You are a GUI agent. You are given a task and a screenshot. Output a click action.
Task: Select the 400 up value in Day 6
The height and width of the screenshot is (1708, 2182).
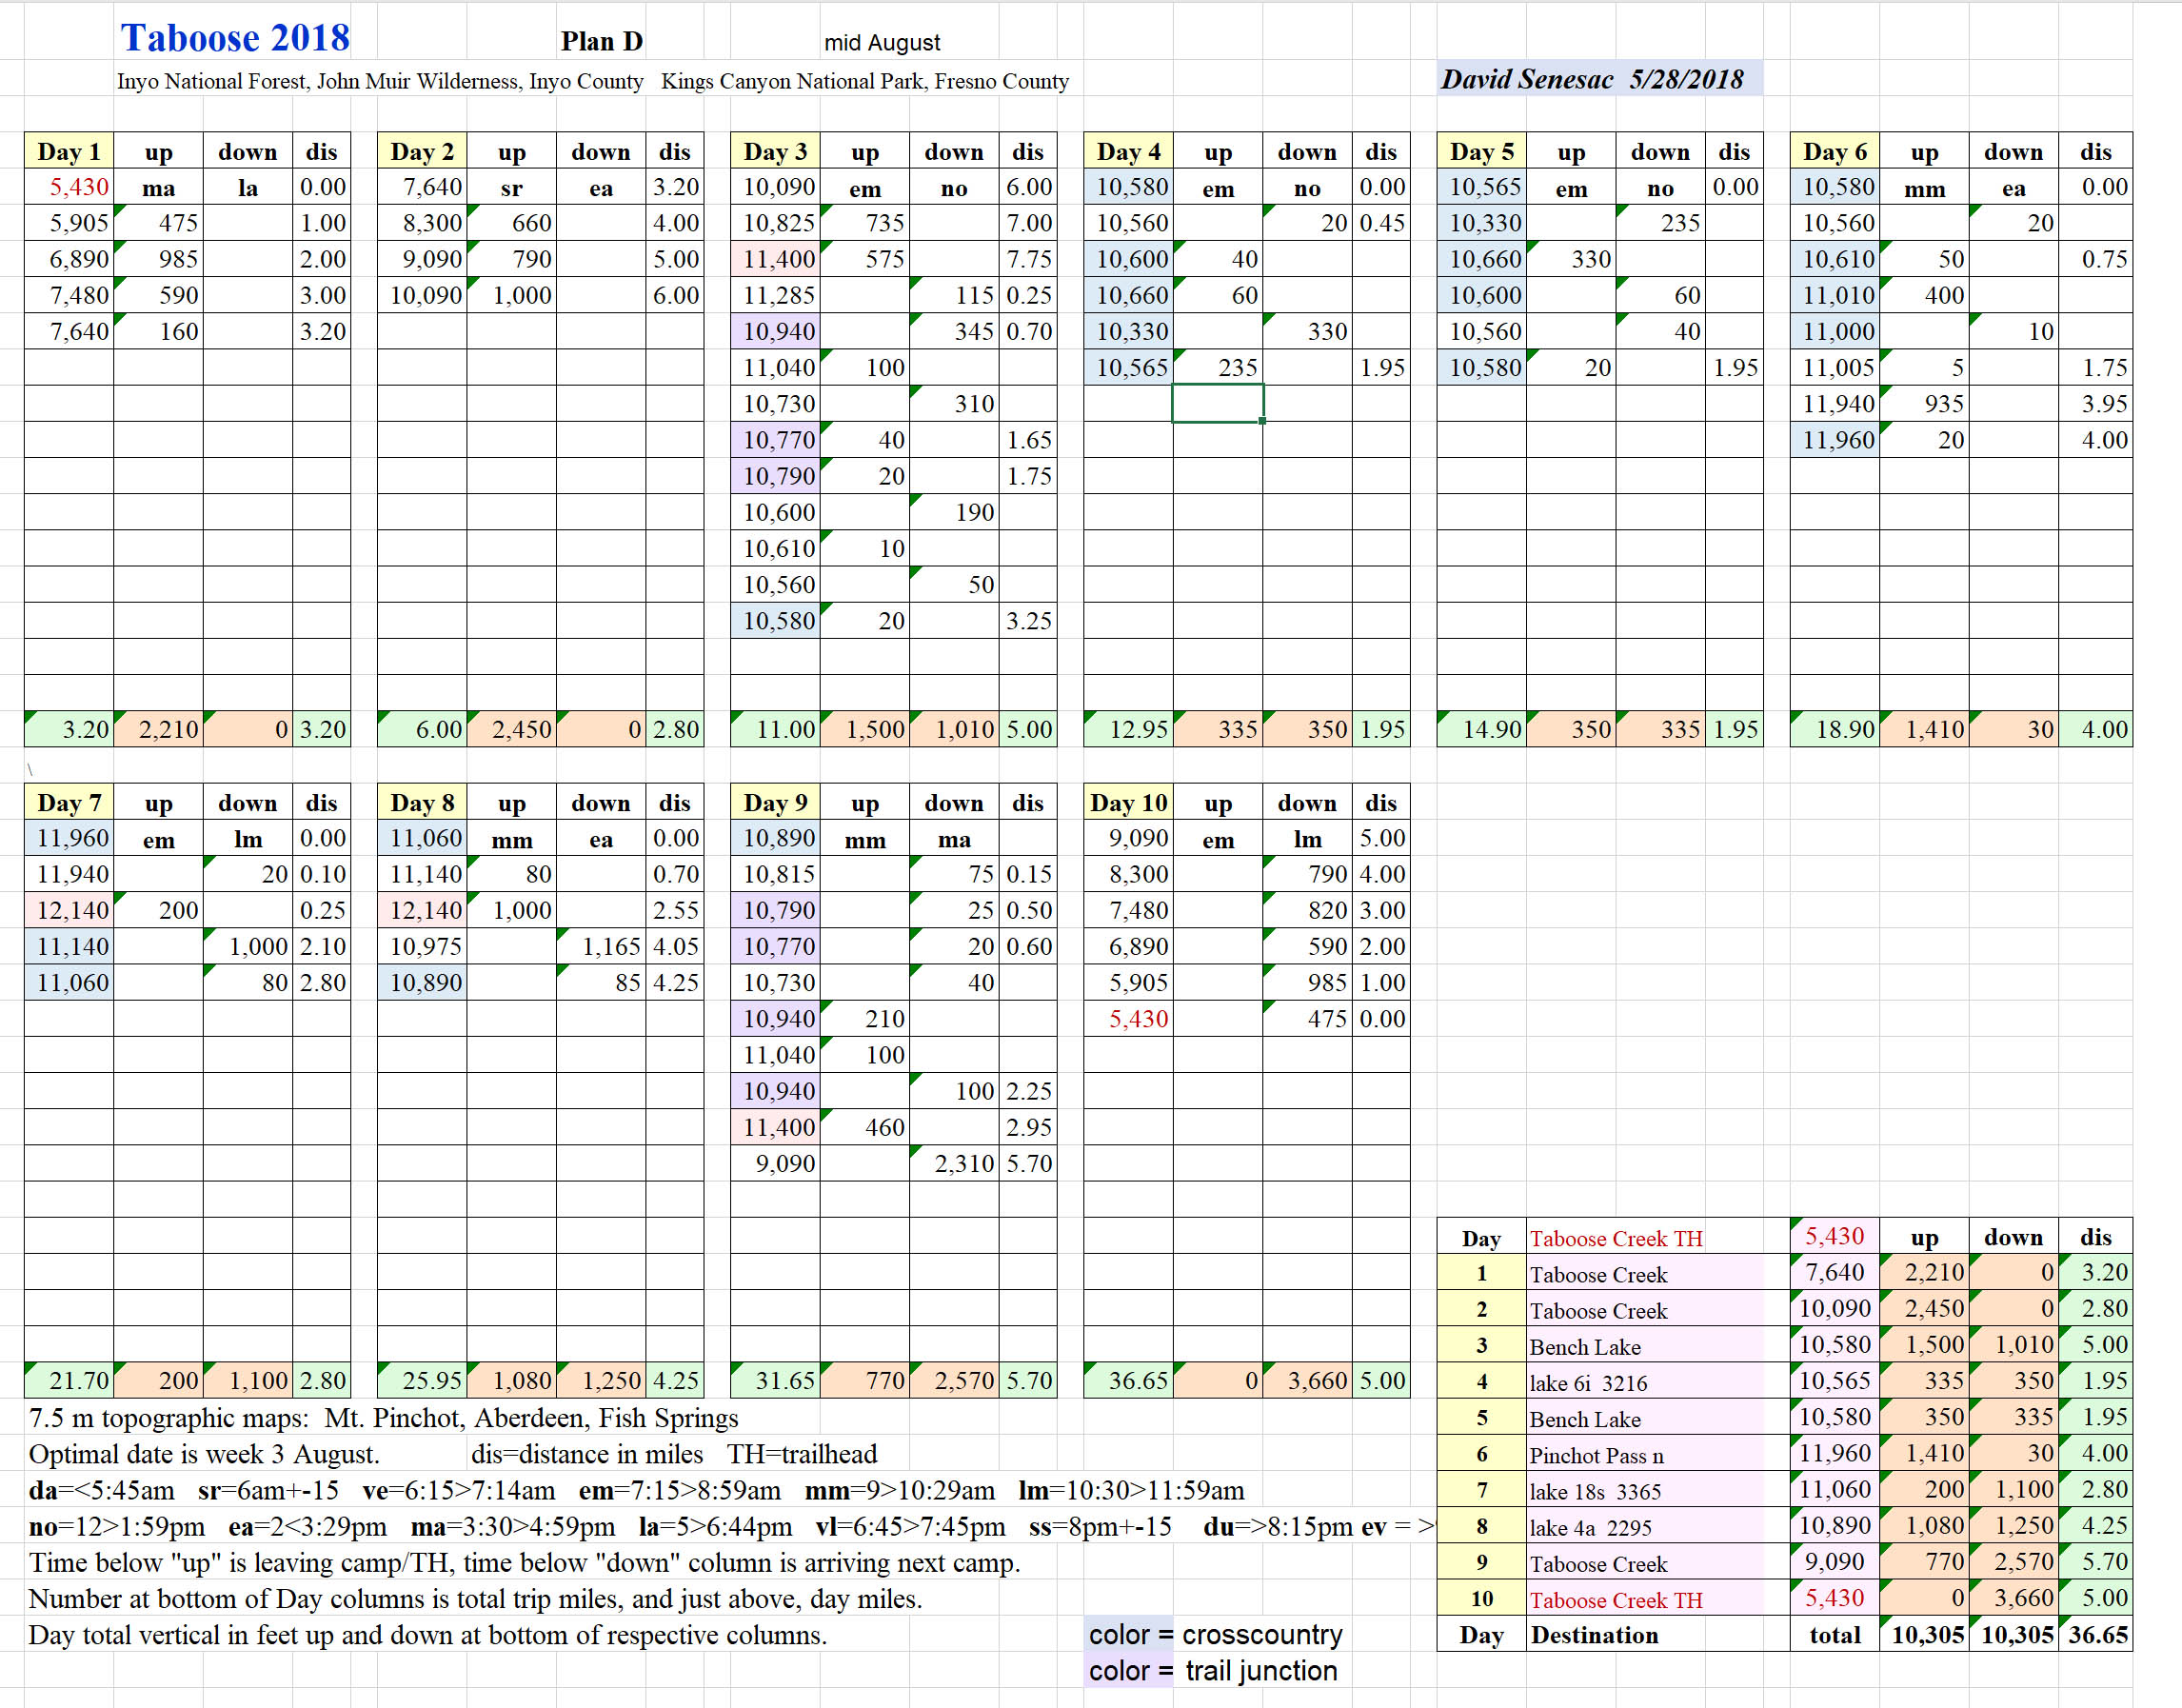[x=1924, y=295]
